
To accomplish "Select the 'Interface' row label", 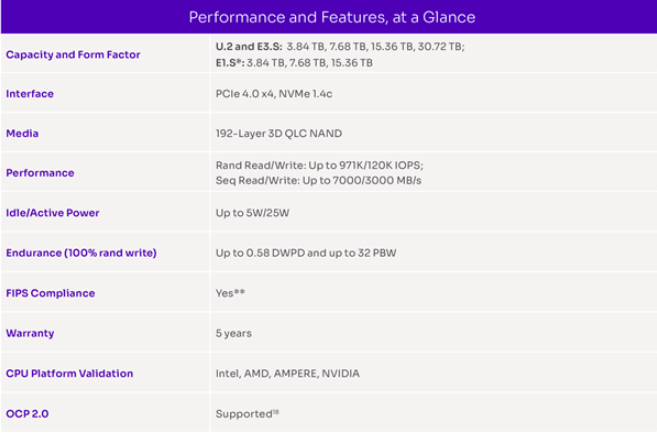I will pyautogui.click(x=30, y=94).
